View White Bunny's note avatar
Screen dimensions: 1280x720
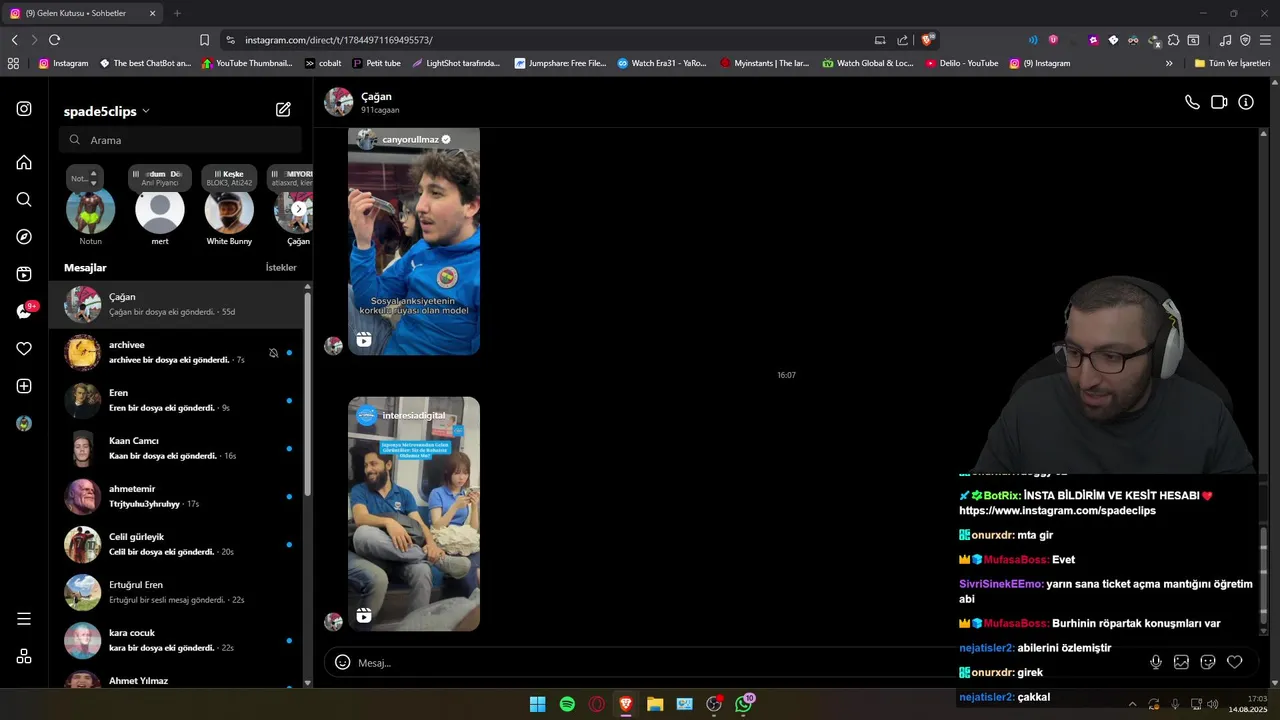pos(229,211)
